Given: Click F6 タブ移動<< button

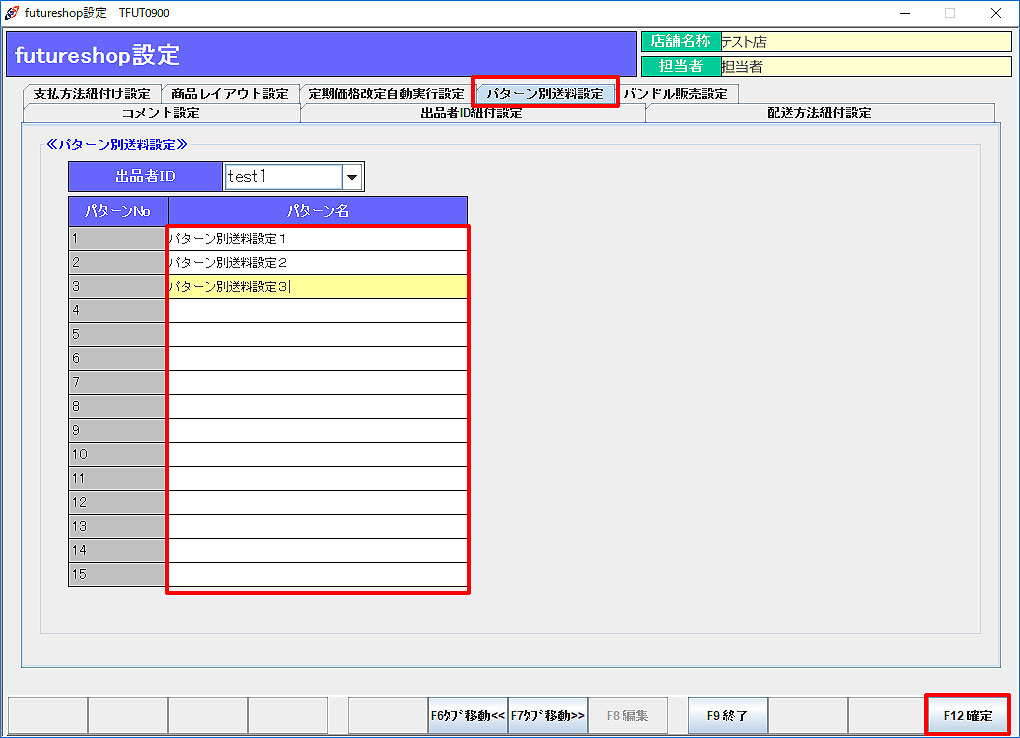Looking at the screenshot, I should [x=467, y=715].
